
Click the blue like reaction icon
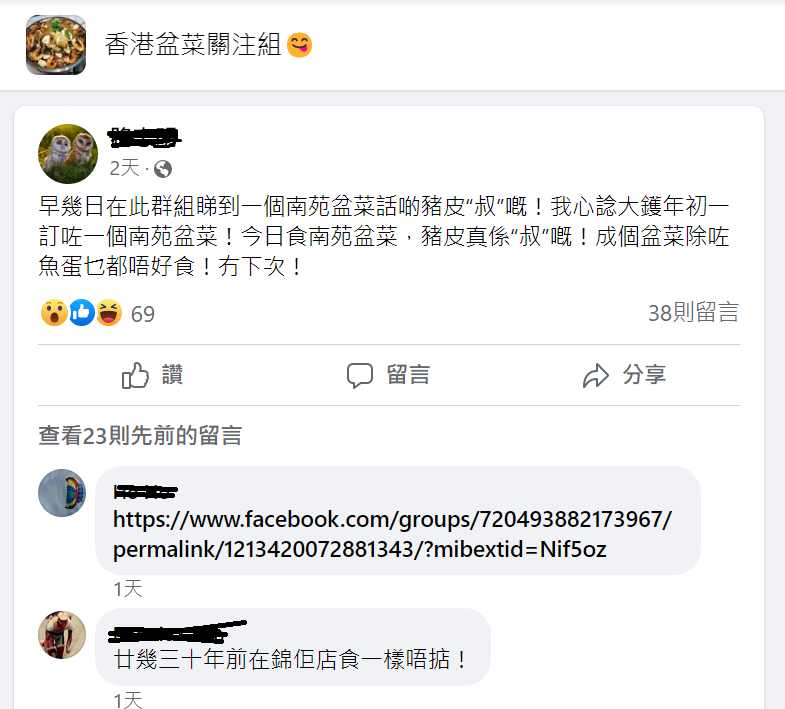[x=82, y=313]
